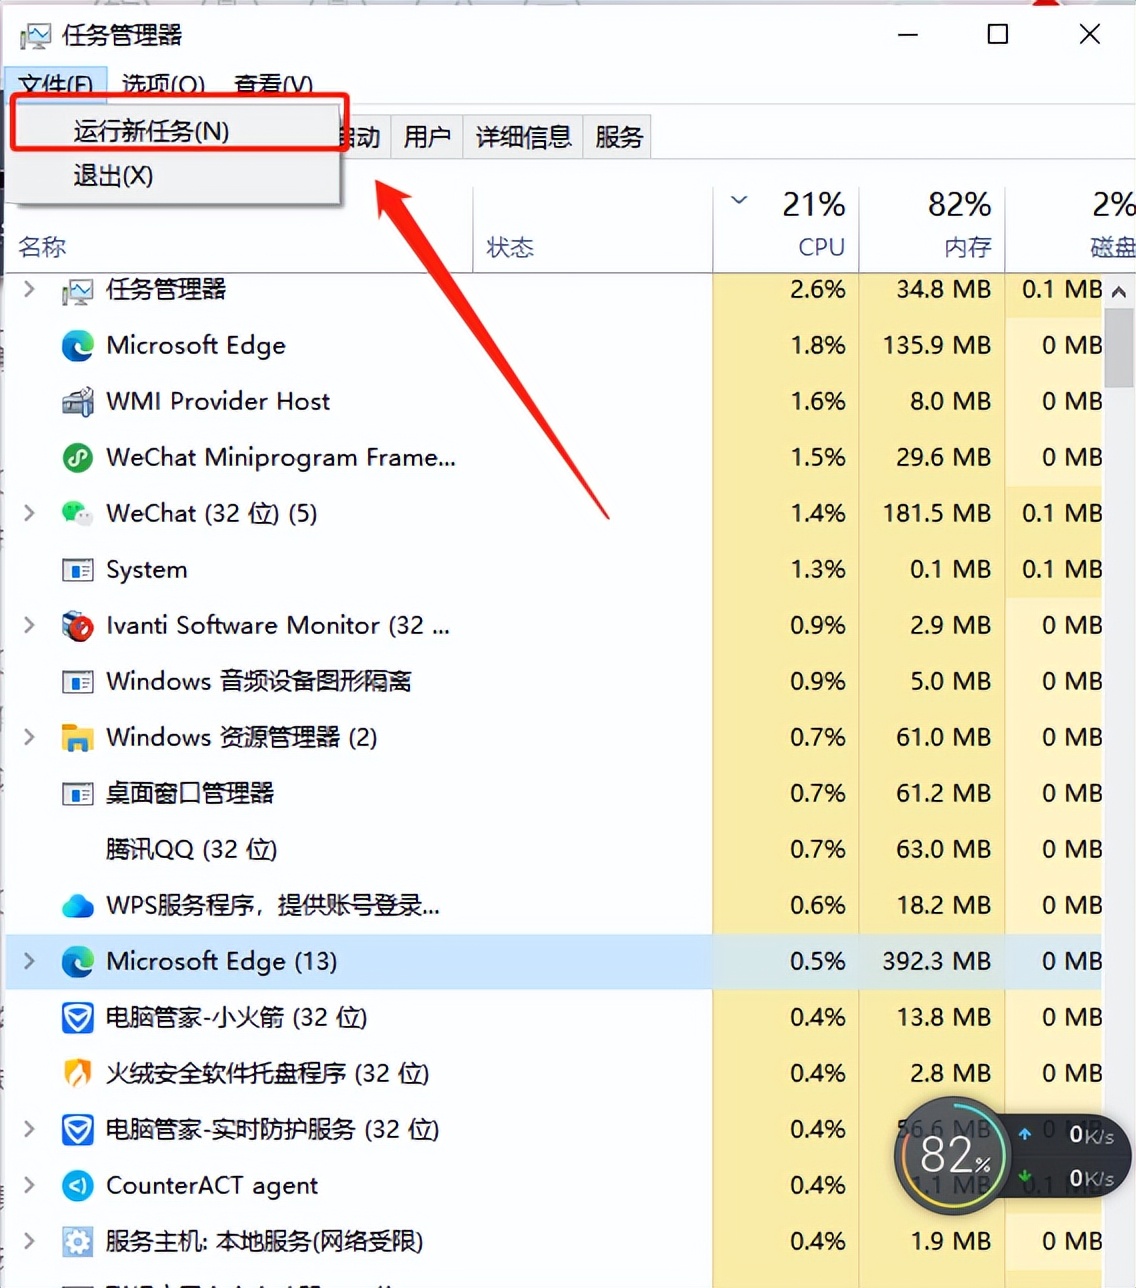Click the Ivanti Software Monitor icon
This screenshot has width=1136, height=1288.
78,625
